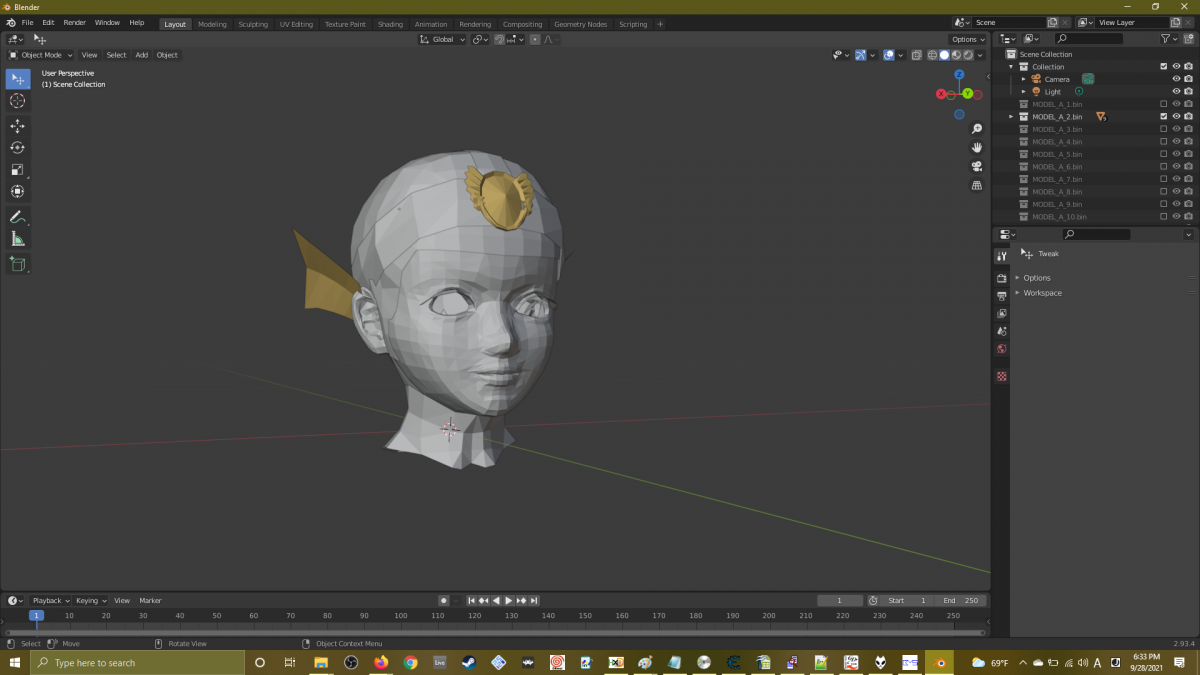Click the End frame field in timeline
This screenshot has height=675, width=1200.
pos(960,601)
